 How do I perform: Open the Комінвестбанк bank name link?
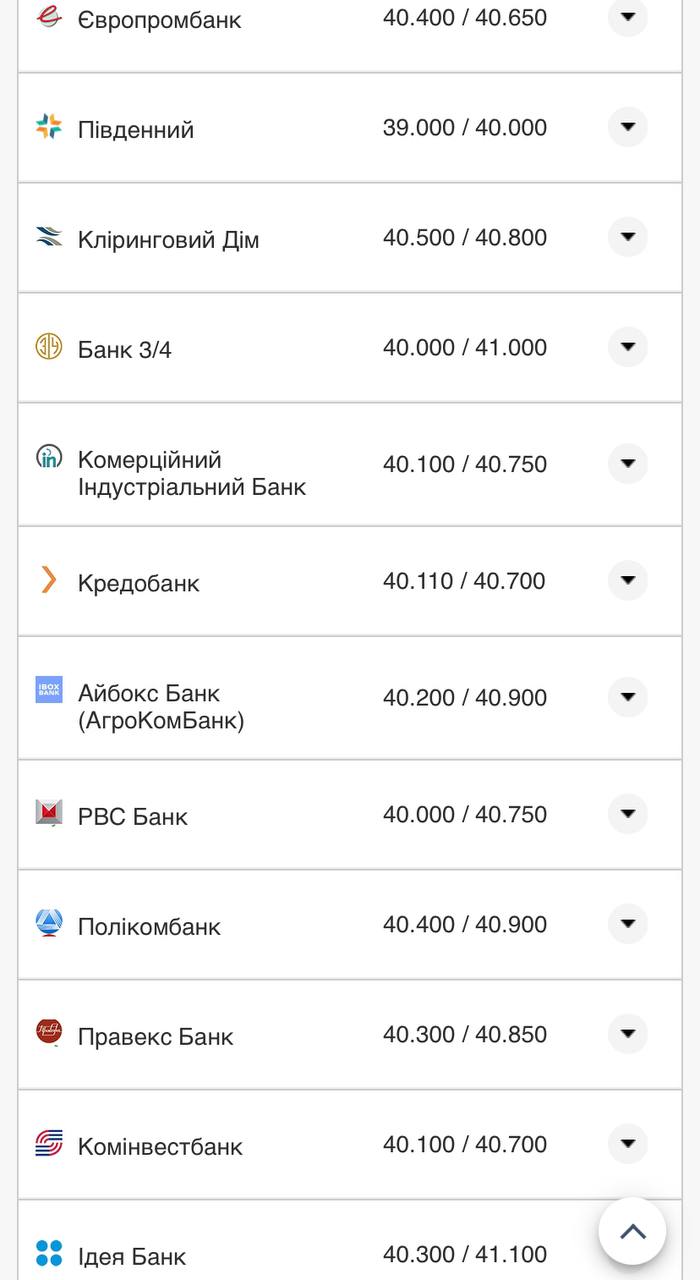pyautogui.click(x=160, y=1147)
